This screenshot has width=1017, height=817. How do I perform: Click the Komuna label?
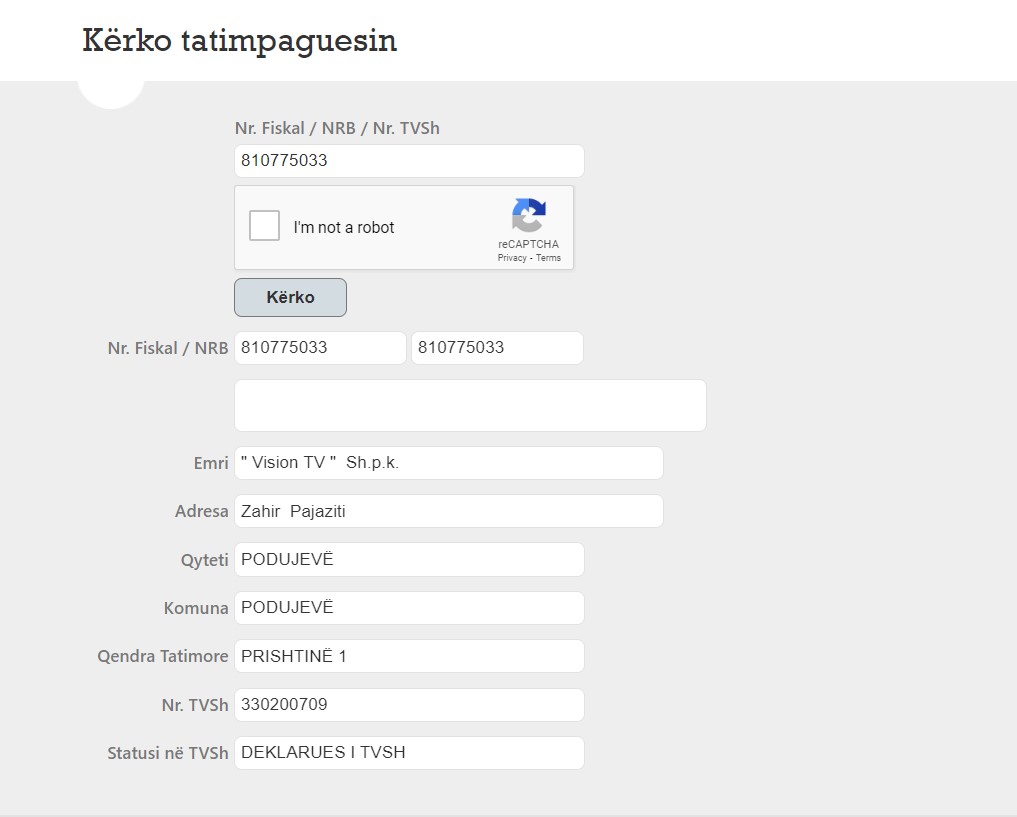(x=196, y=608)
